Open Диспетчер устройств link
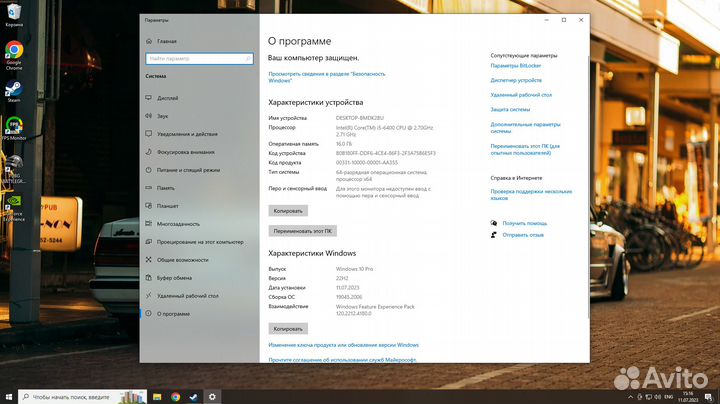The width and height of the screenshot is (720, 404). (516, 80)
